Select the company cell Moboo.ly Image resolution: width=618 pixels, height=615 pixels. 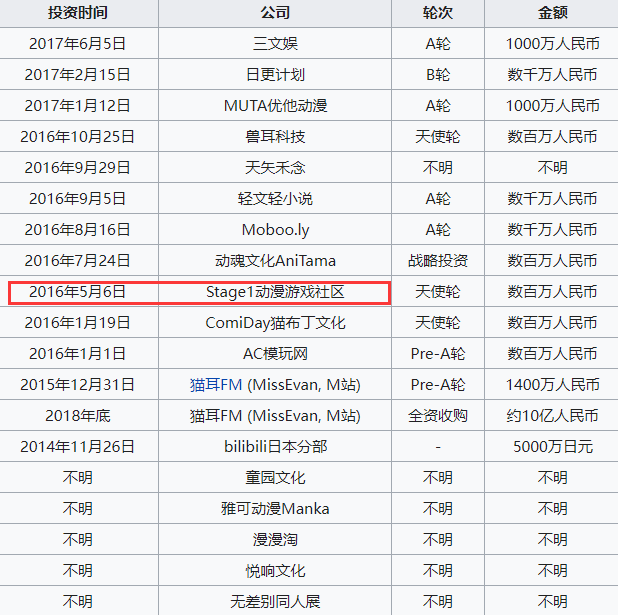point(275,229)
